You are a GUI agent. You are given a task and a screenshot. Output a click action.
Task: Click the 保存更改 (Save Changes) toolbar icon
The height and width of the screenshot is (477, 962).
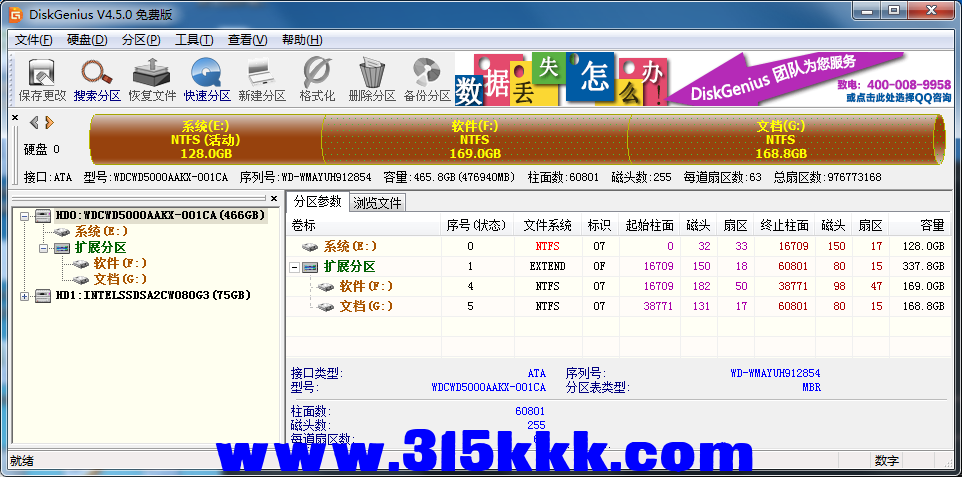click(42, 80)
